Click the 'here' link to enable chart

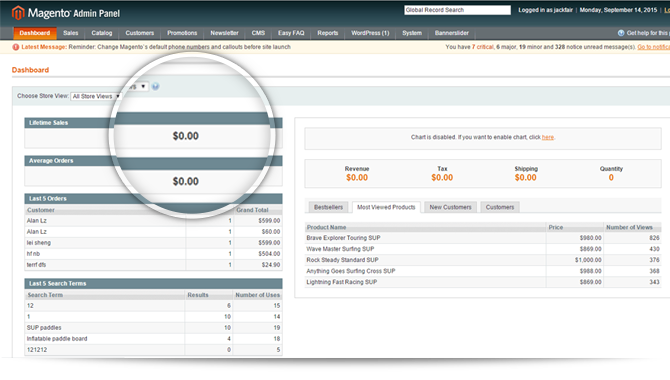(x=548, y=137)
